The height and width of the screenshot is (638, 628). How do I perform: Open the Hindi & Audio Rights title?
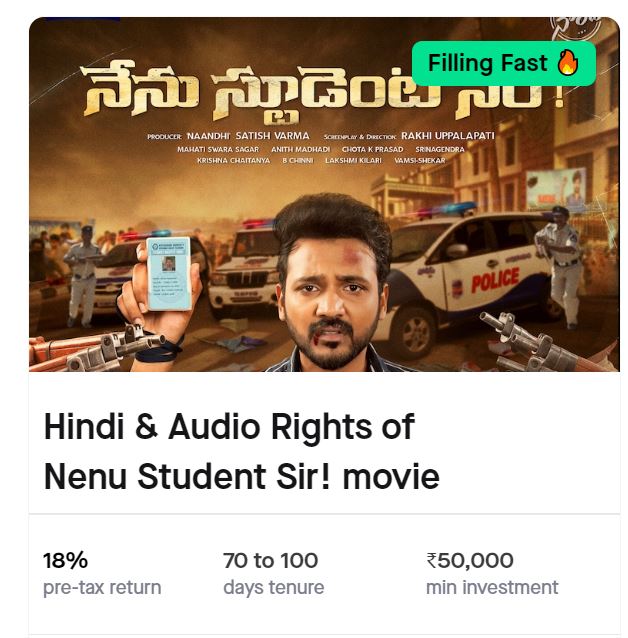point(241,451)
